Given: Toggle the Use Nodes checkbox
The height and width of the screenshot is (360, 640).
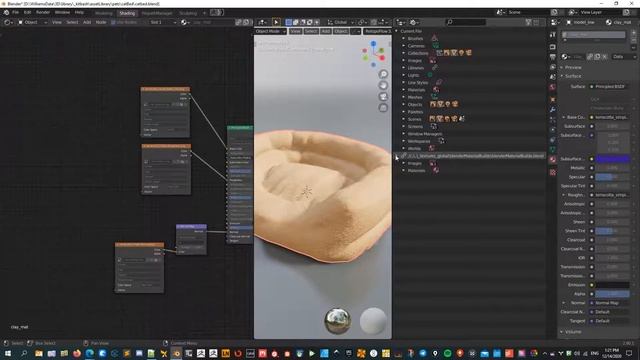Looking at the screenshot, I should (113, 22).
